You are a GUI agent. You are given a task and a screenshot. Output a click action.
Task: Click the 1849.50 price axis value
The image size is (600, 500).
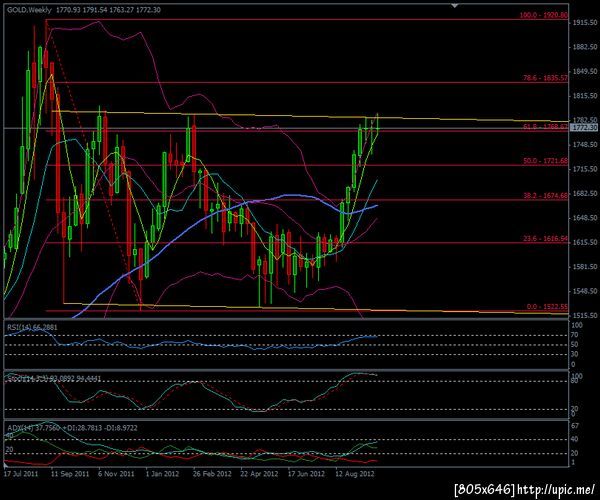click(585, 72)
